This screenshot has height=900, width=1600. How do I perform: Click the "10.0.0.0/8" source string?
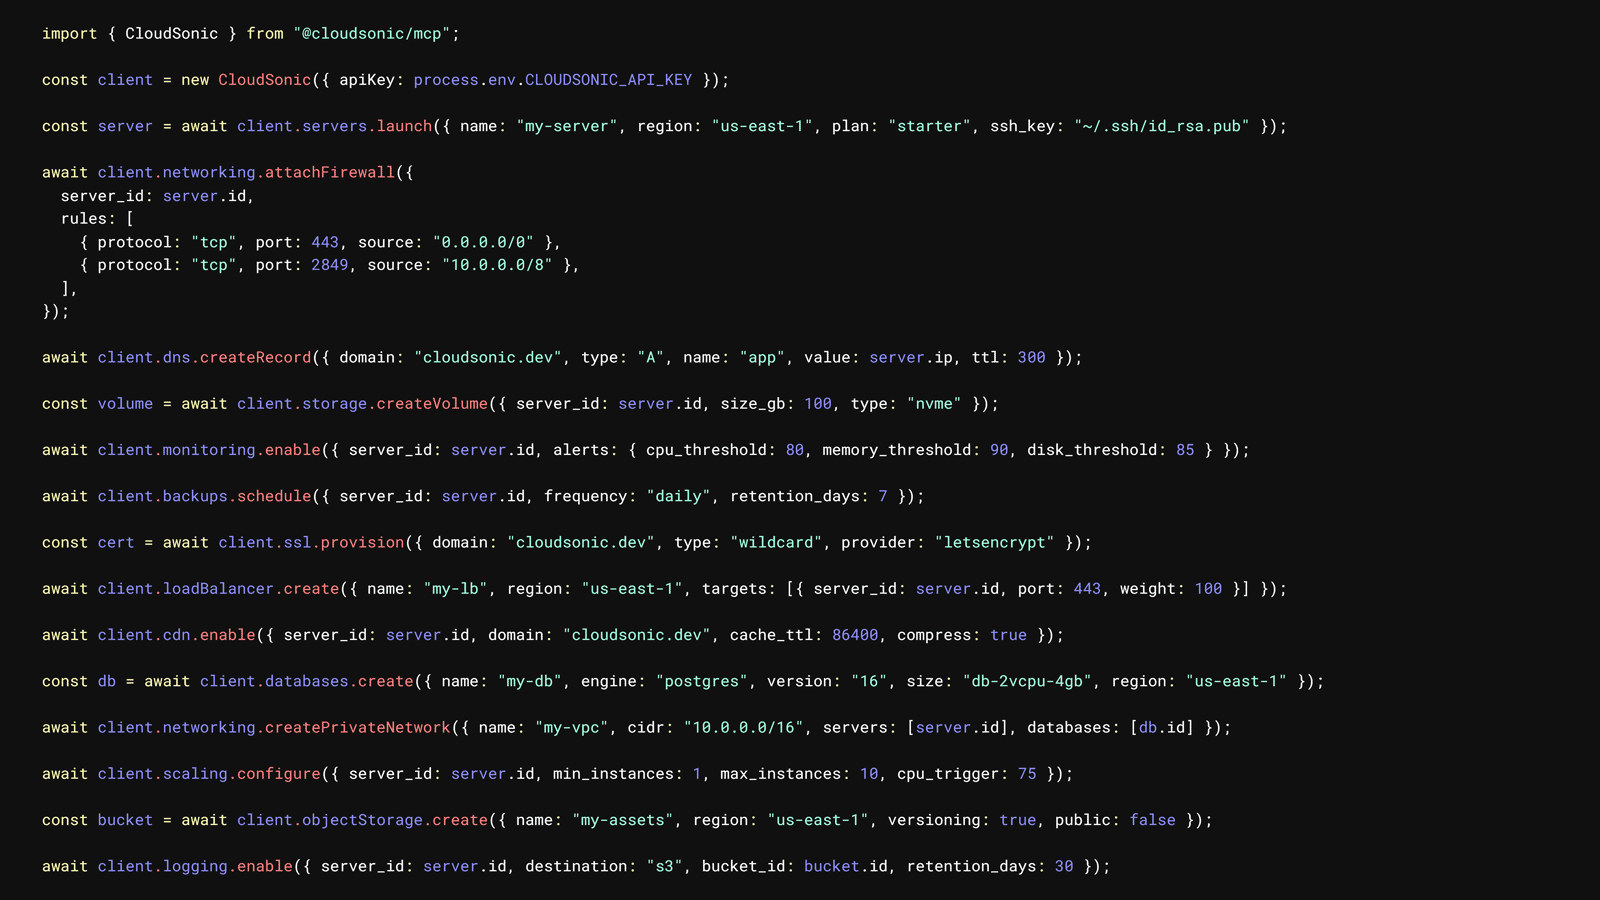497,265
